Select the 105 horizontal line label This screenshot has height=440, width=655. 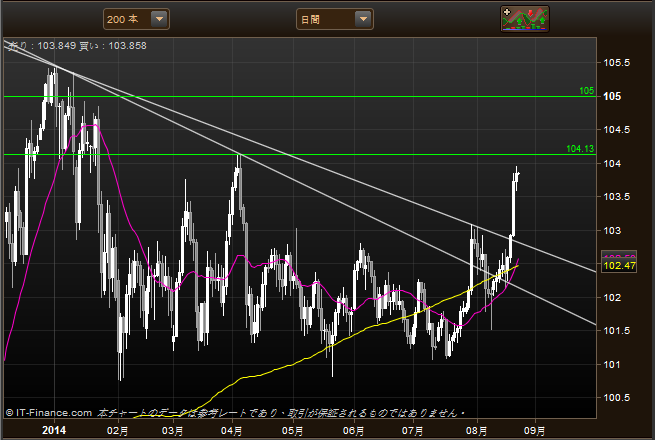tap(586, 91)
